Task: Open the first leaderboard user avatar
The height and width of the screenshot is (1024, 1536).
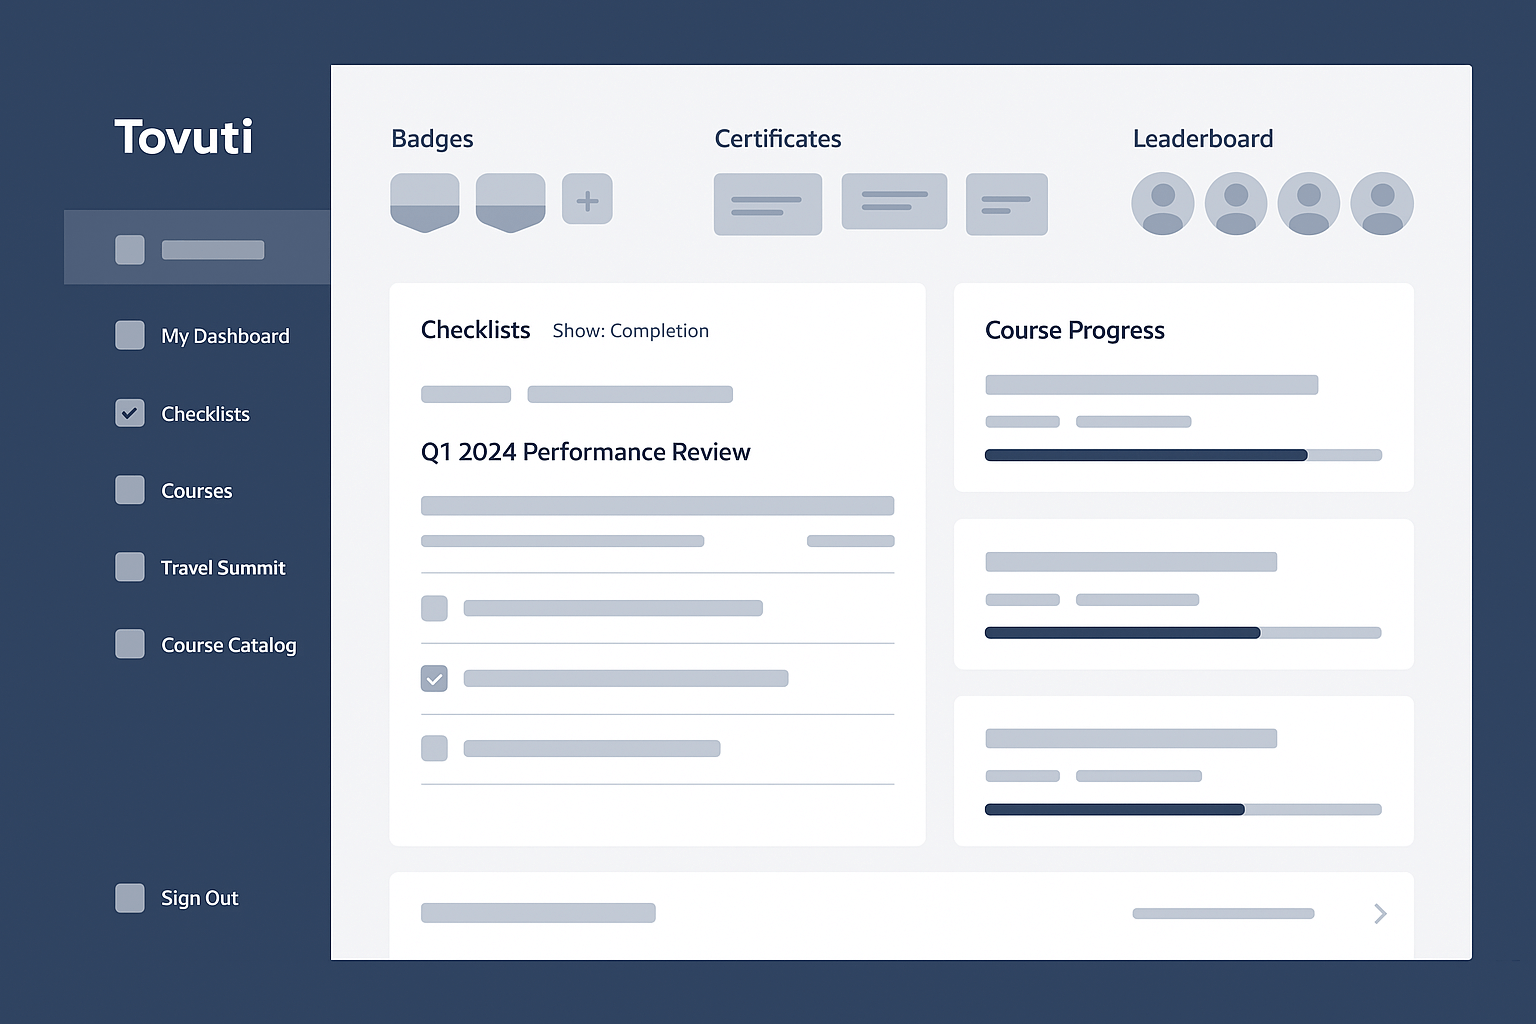Action: point(1162,204)
